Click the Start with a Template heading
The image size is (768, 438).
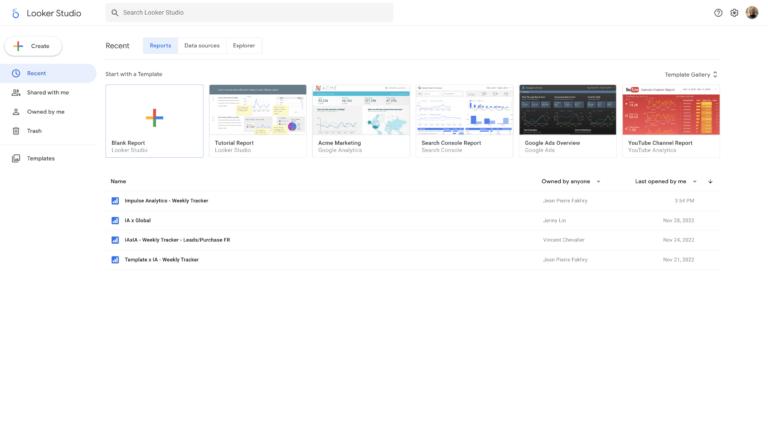pyautogui.click(x=134, y=74)
